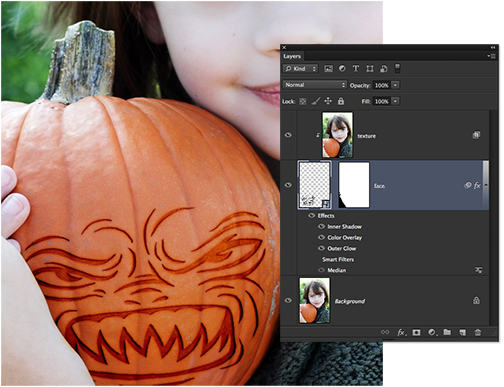Click the advanced blending icon on face layer
This screenshot has width=504, height=387.
[x=468, y=185]
